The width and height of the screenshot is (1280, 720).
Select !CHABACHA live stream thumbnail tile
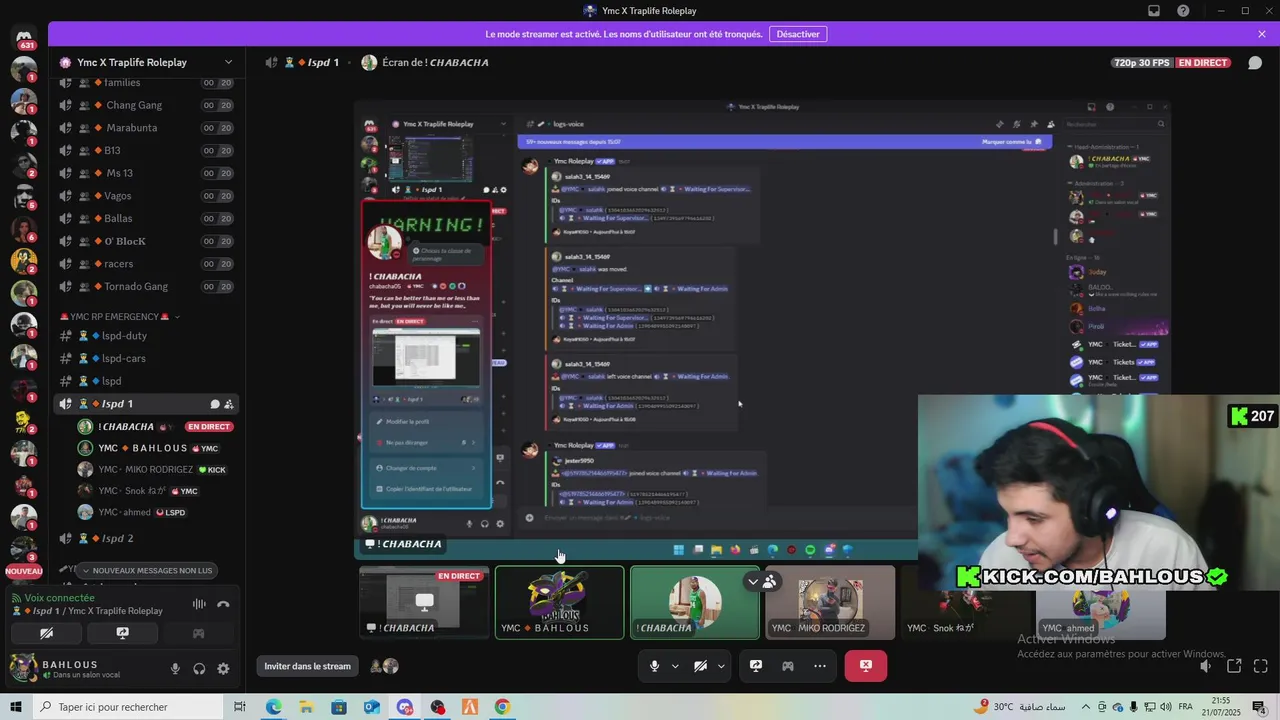(425, 602)
